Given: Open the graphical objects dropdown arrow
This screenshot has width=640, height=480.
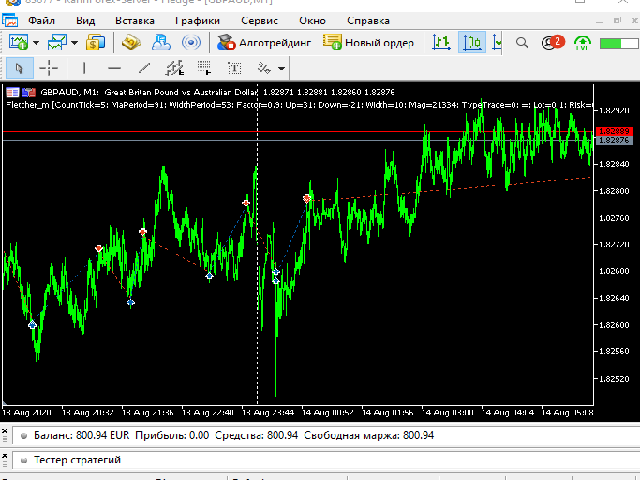Looking at the screenshot, I should [x=283, y=69].
